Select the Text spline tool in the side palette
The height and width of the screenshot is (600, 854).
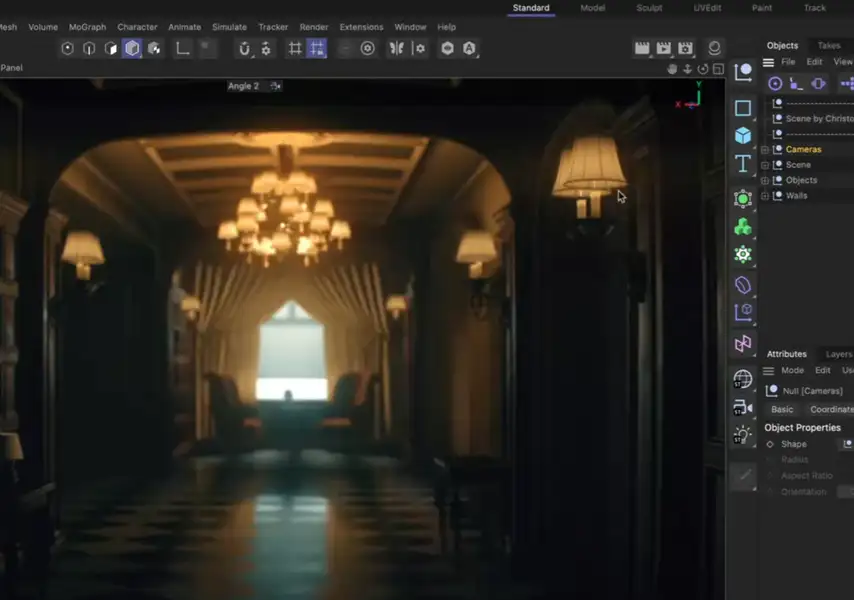[x=742, y=164]
